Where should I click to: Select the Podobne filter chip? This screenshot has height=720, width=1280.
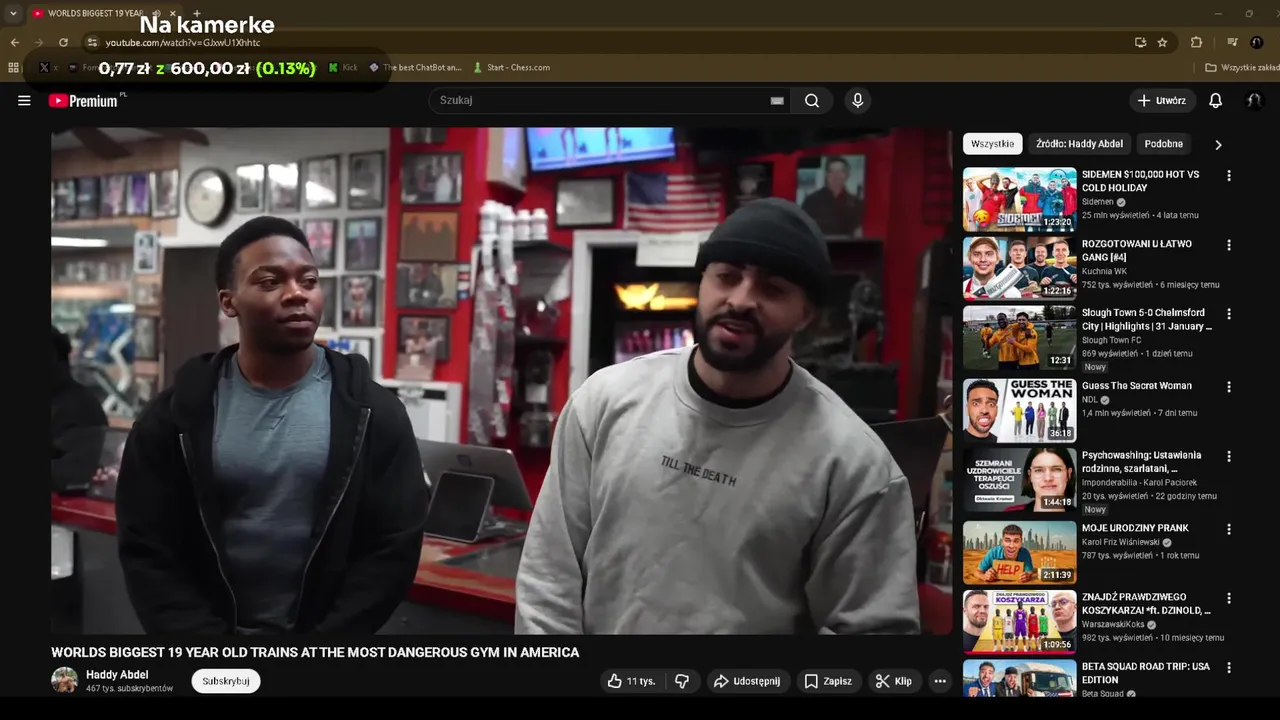coord(1163,144)
